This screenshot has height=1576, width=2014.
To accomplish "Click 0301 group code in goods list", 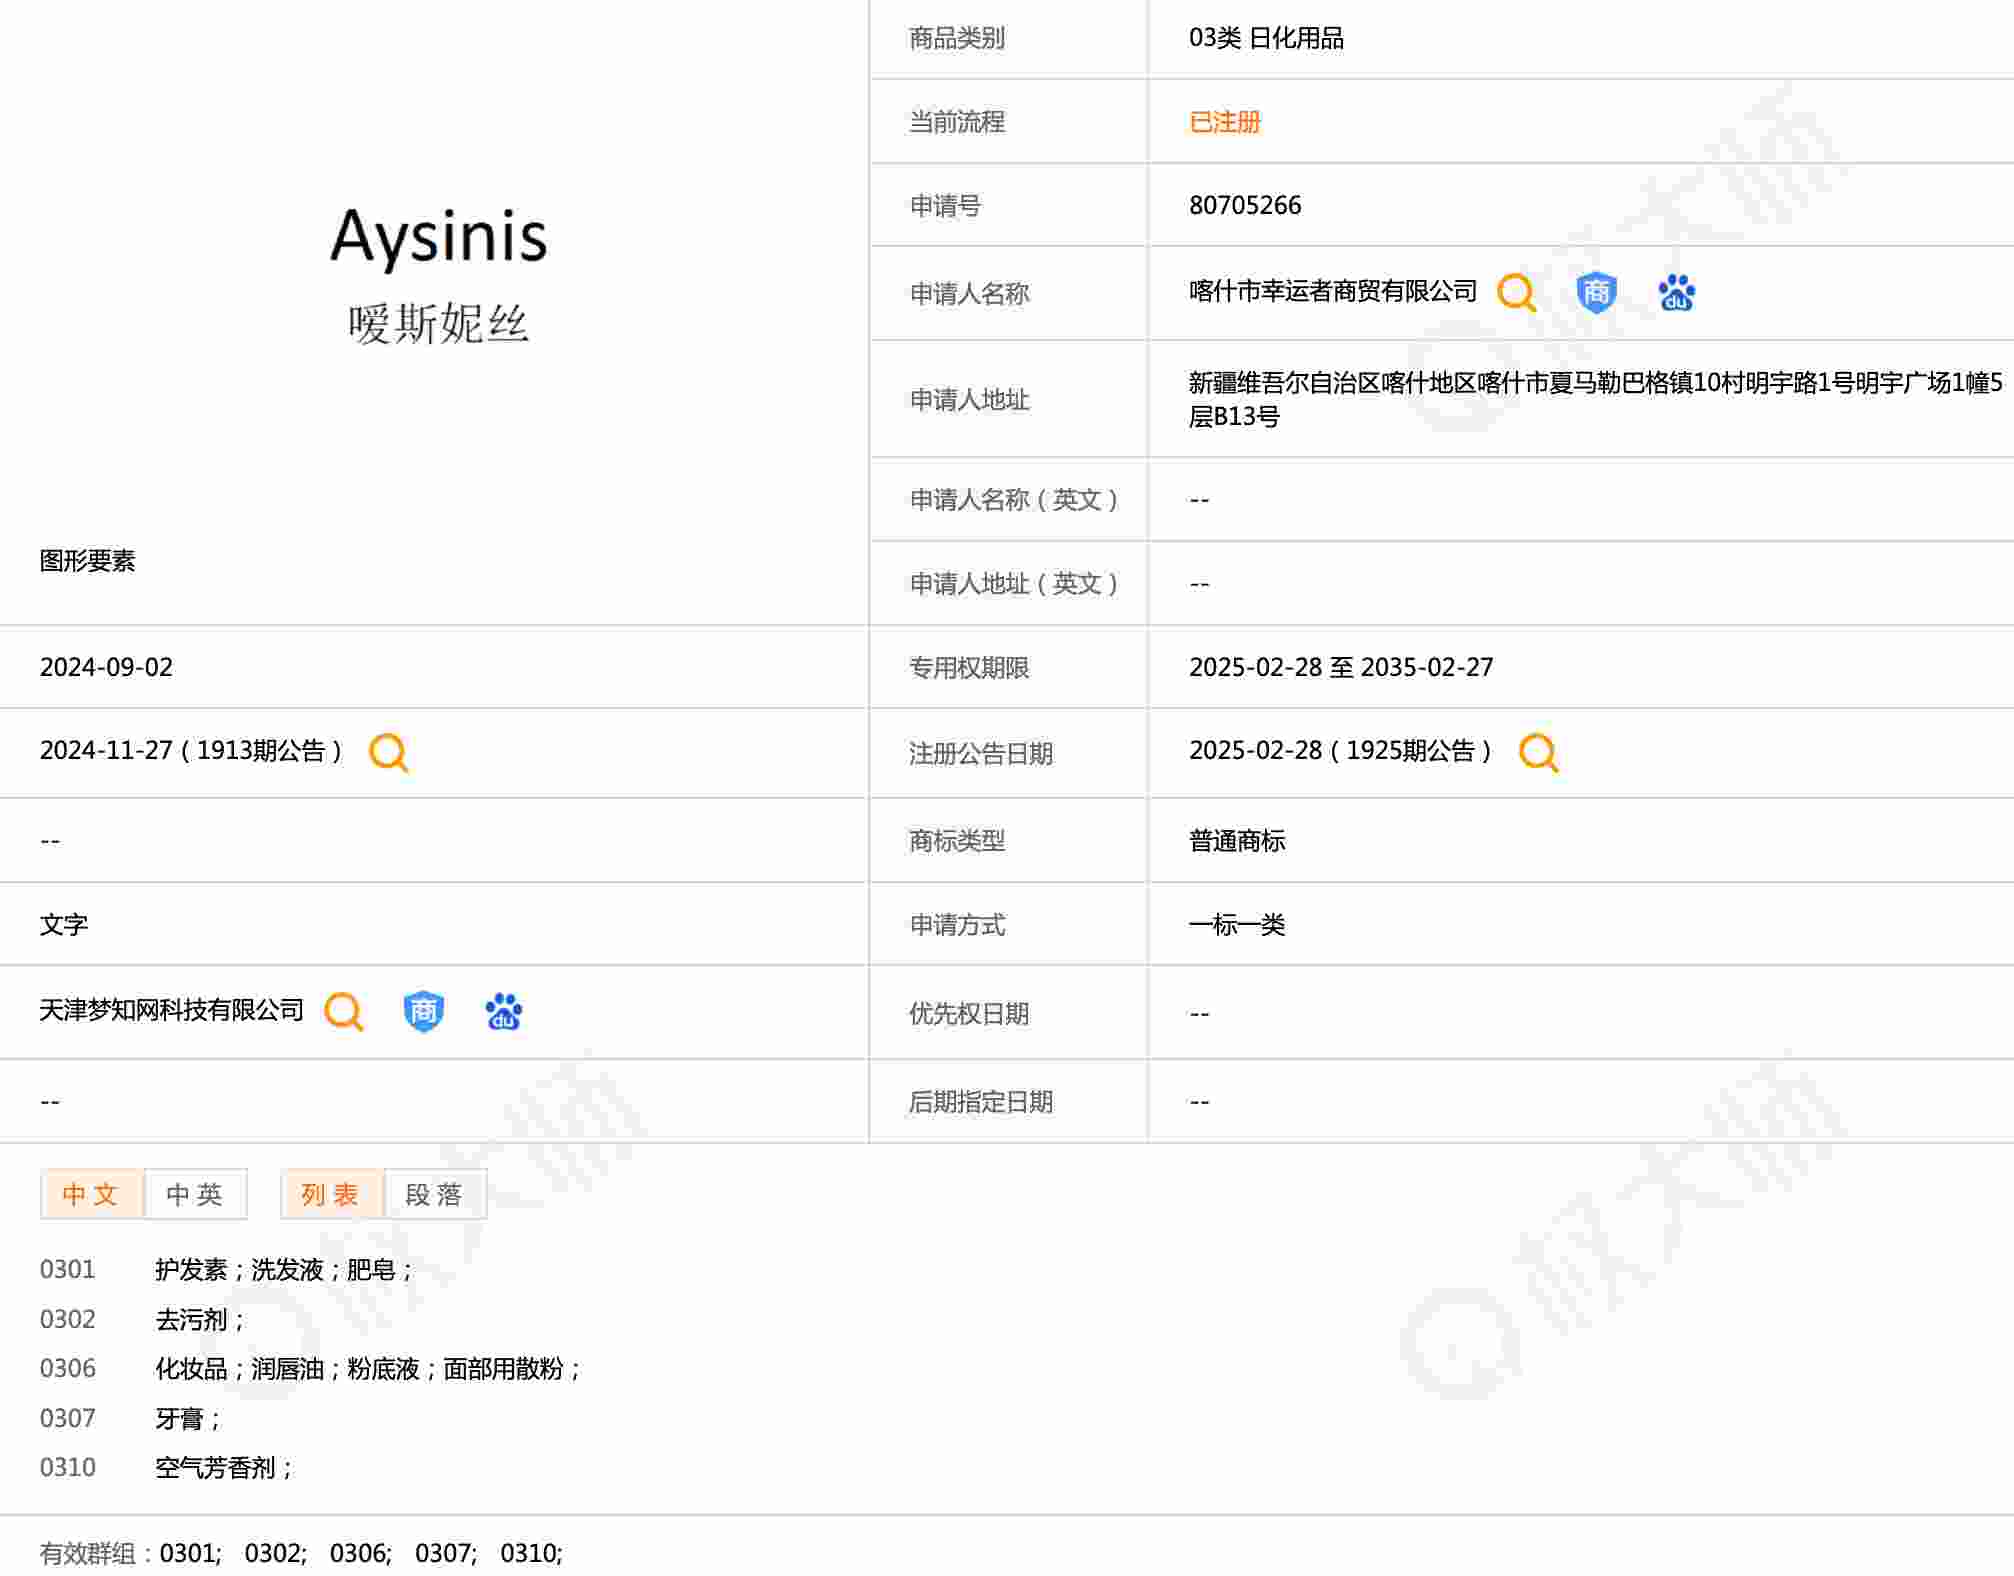I will coord(67,1269).
